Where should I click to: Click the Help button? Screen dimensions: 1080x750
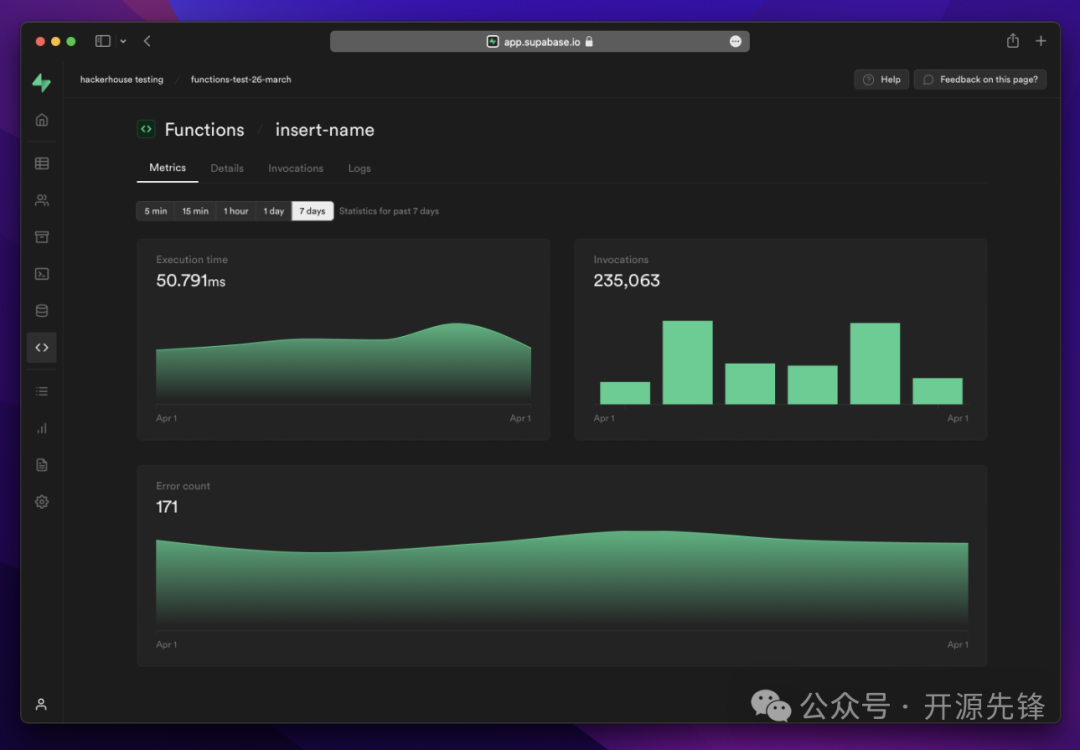[882, 79]
